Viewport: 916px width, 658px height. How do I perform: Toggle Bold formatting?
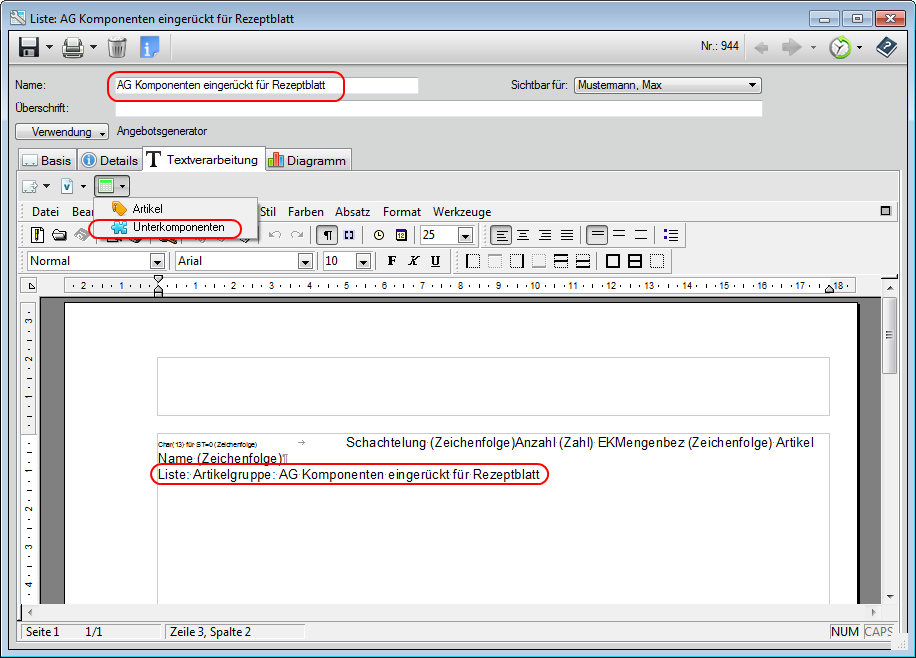pyautogui.click(x=391, y=261)
